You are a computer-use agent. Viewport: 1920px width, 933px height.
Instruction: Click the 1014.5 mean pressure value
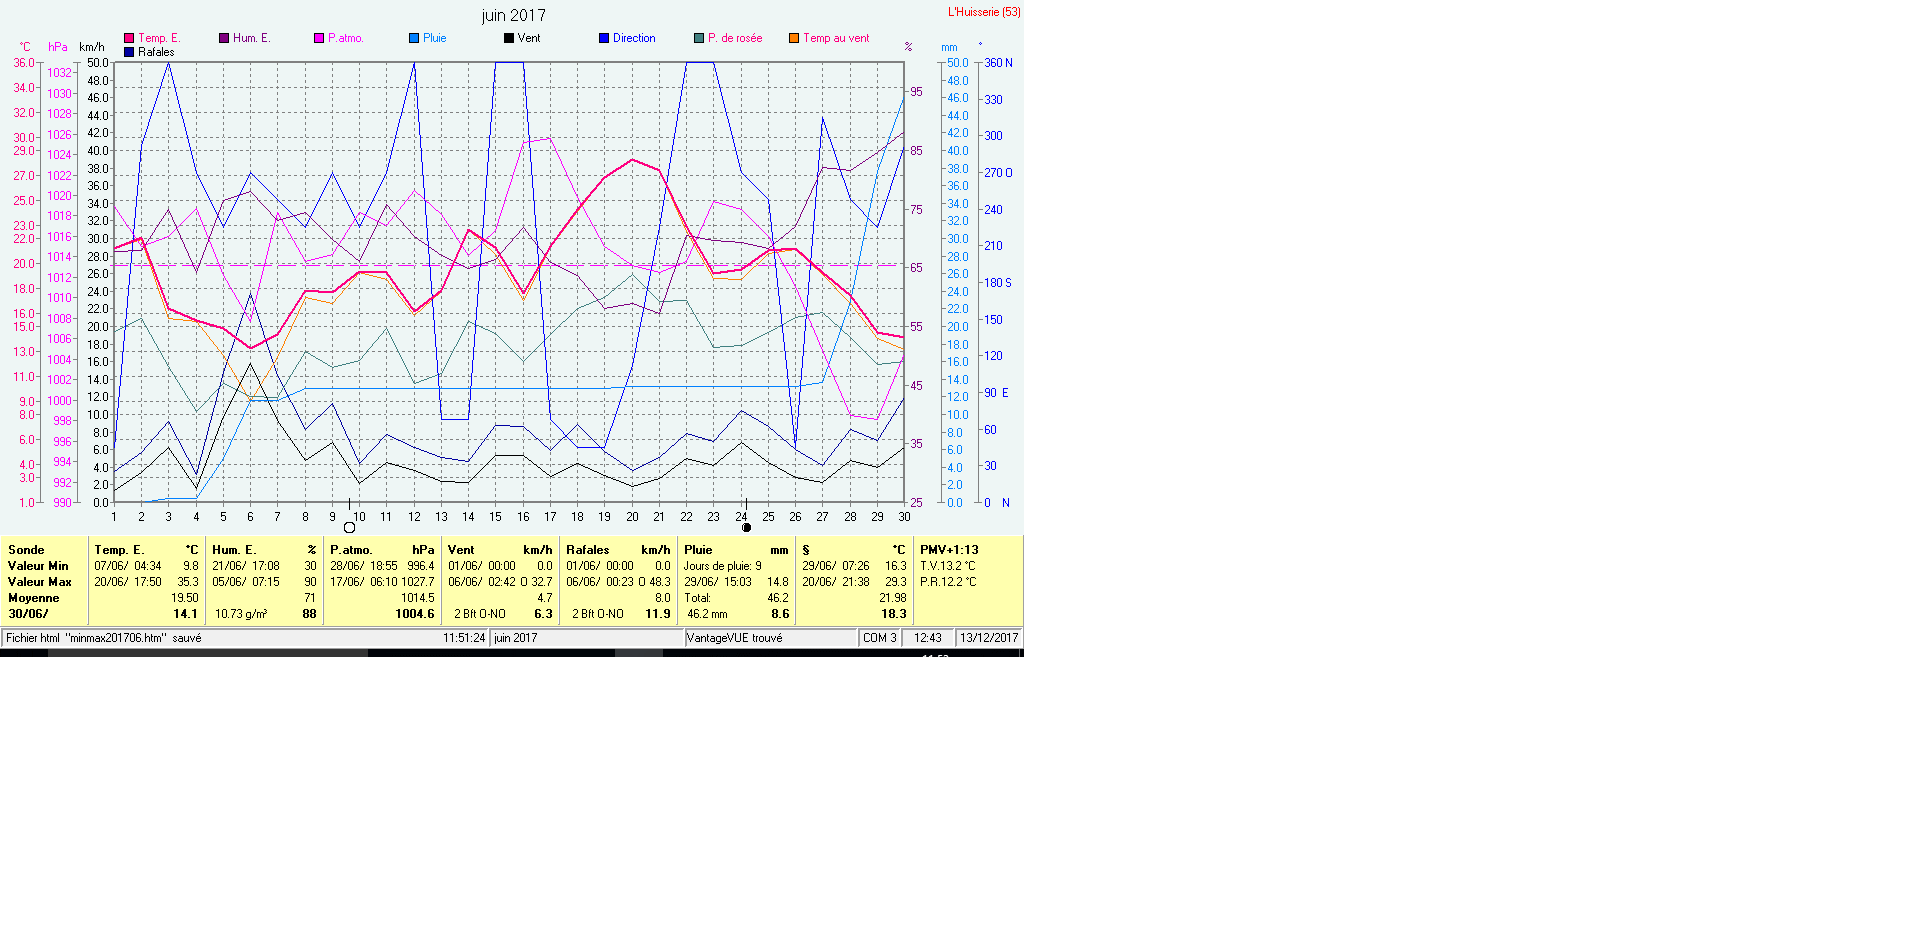coord(418,598)
